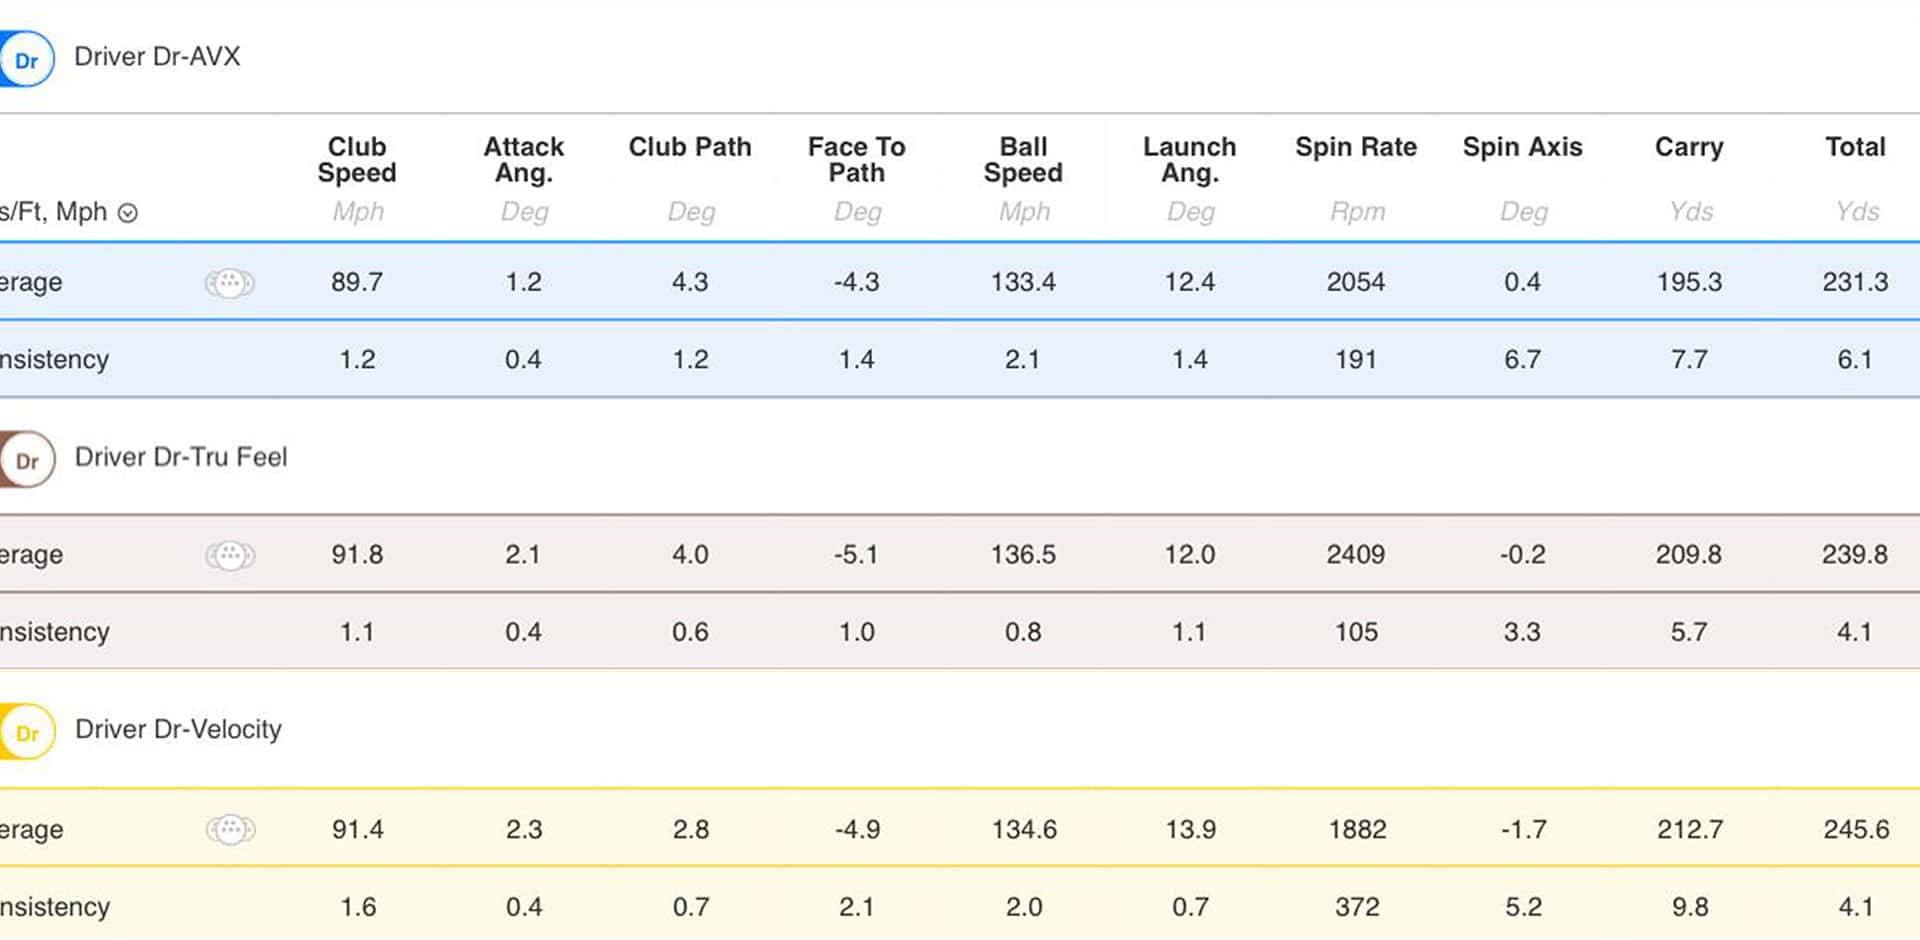Sort by the Spin Rate column header
This screenshot has height=940, width=1920.
[x=1356, y=147]
